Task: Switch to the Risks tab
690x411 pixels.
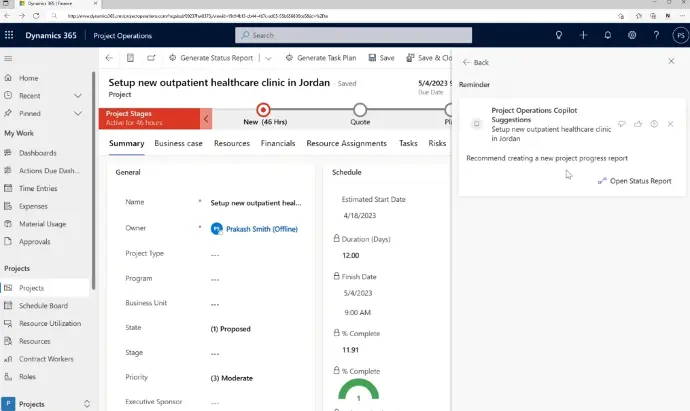Action: pos(437,143)
